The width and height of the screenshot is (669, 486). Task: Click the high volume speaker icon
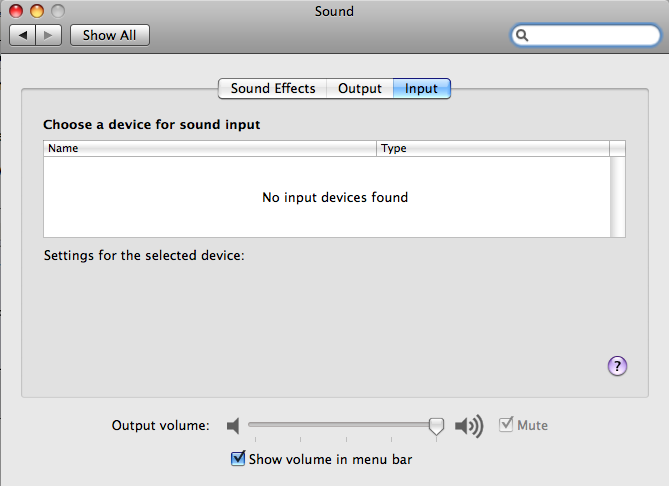tap(469, 426)
